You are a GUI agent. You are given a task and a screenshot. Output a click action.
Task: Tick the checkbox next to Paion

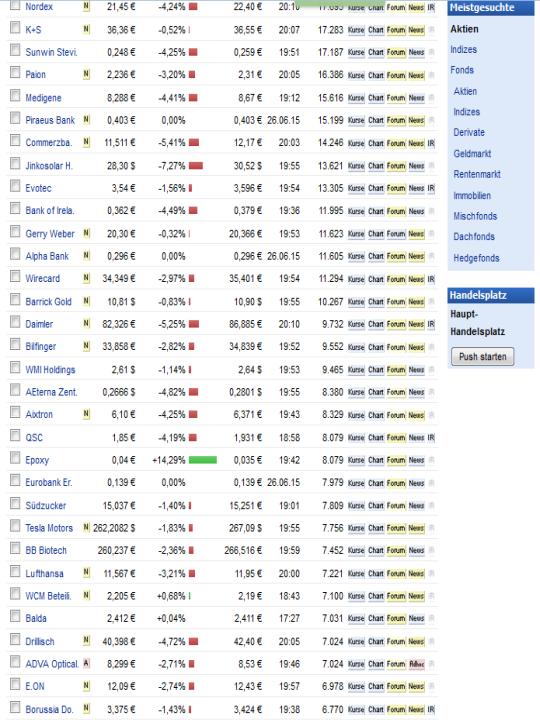pos(15,73)
